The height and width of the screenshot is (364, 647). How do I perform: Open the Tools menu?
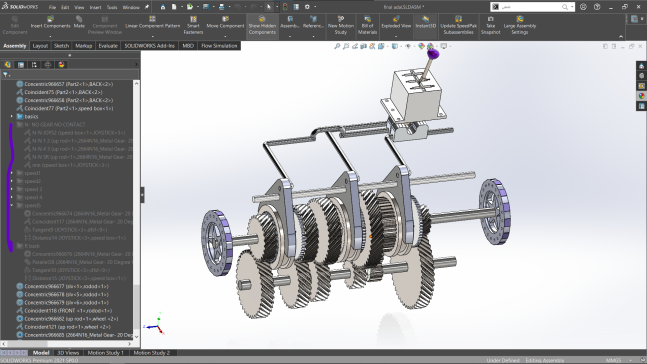(x=112, y=7)
